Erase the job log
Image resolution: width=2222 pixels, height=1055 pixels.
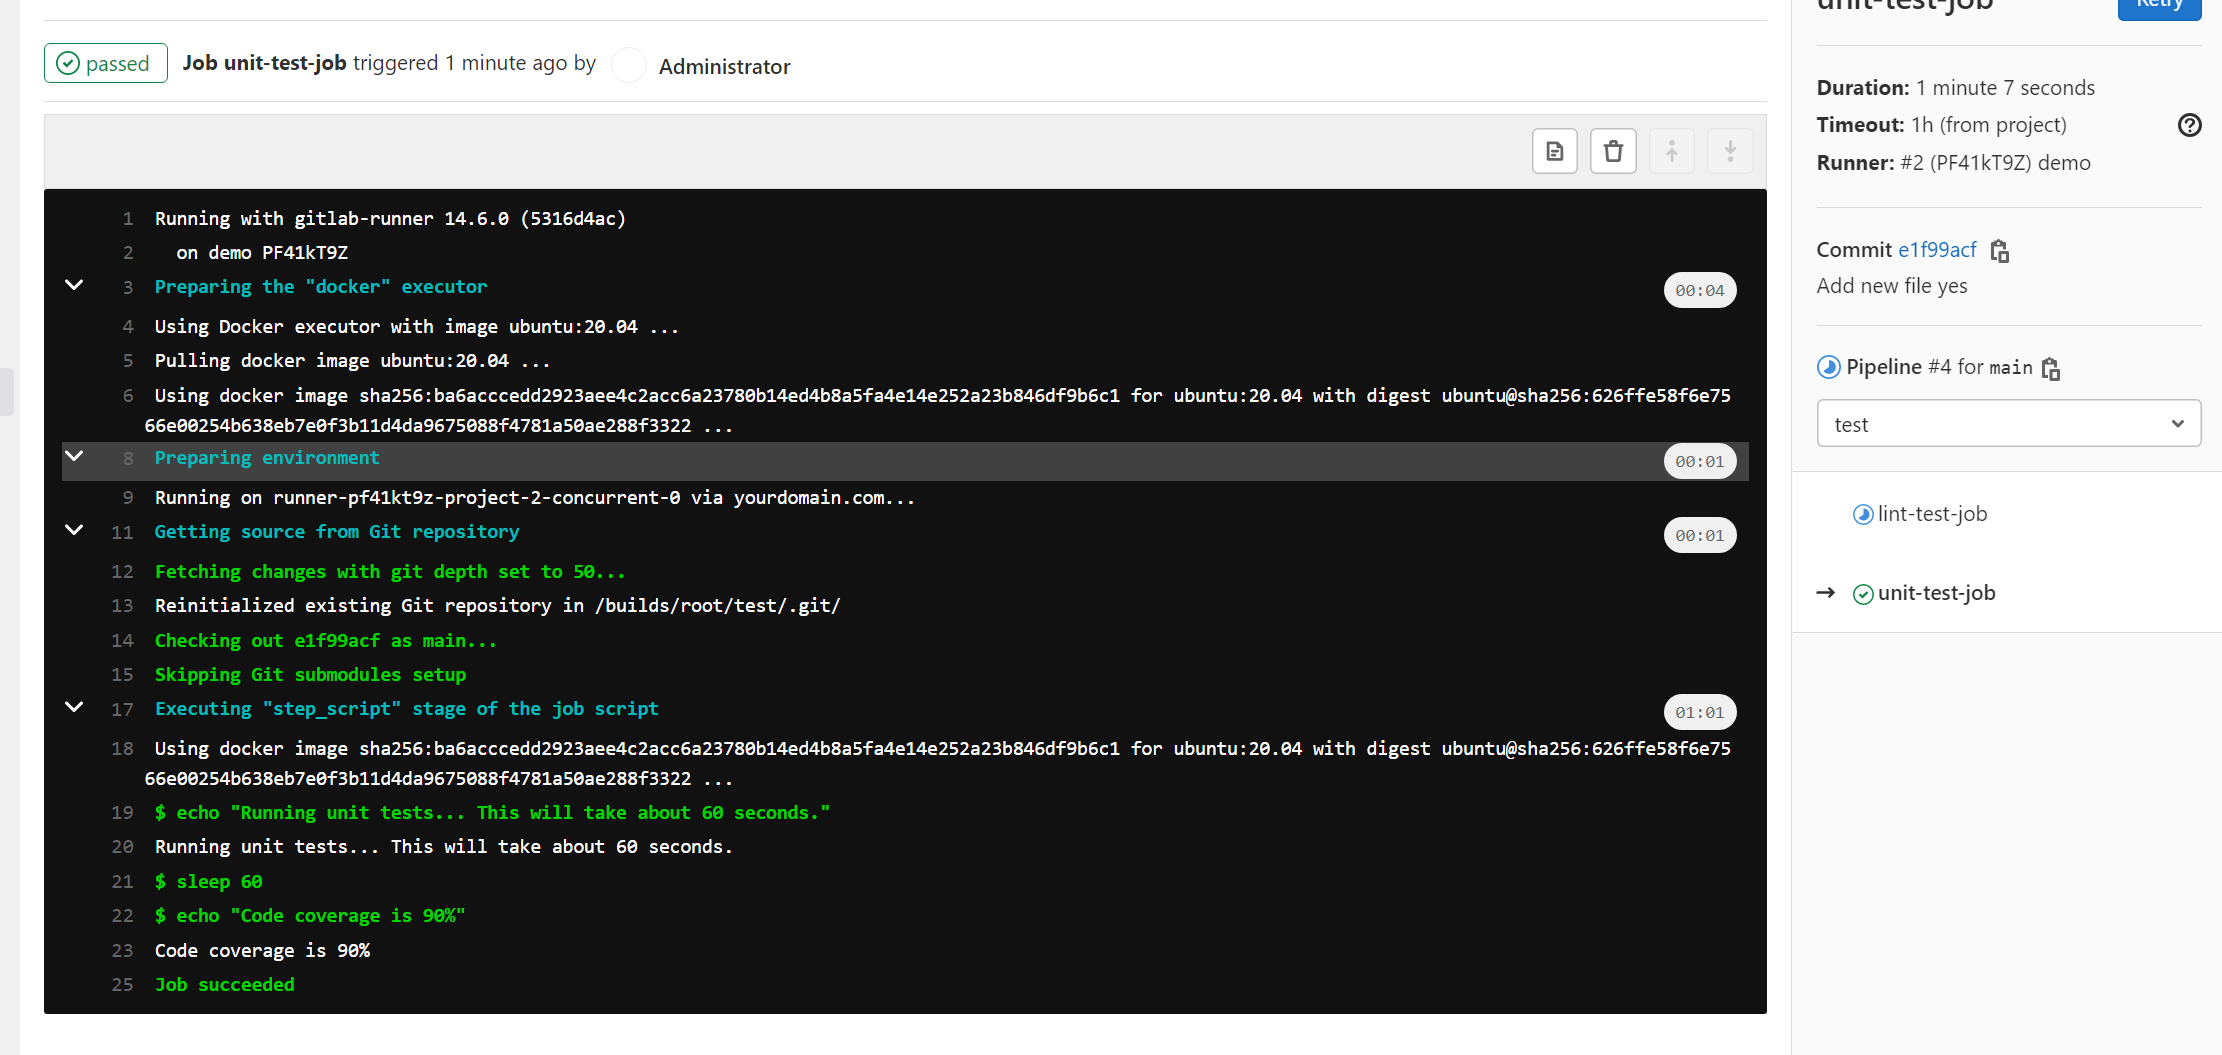(x=1613, y=150)
